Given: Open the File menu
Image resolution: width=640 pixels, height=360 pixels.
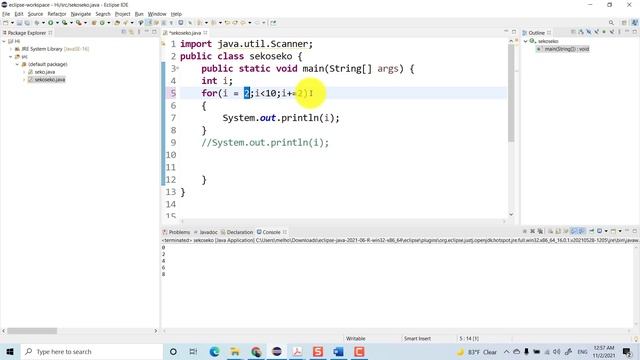Looking at the screenshot, I should [6, 14].
